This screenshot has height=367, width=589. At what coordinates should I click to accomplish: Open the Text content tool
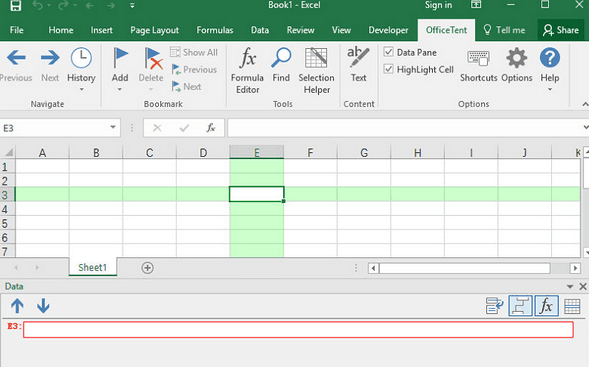(358, 65)
